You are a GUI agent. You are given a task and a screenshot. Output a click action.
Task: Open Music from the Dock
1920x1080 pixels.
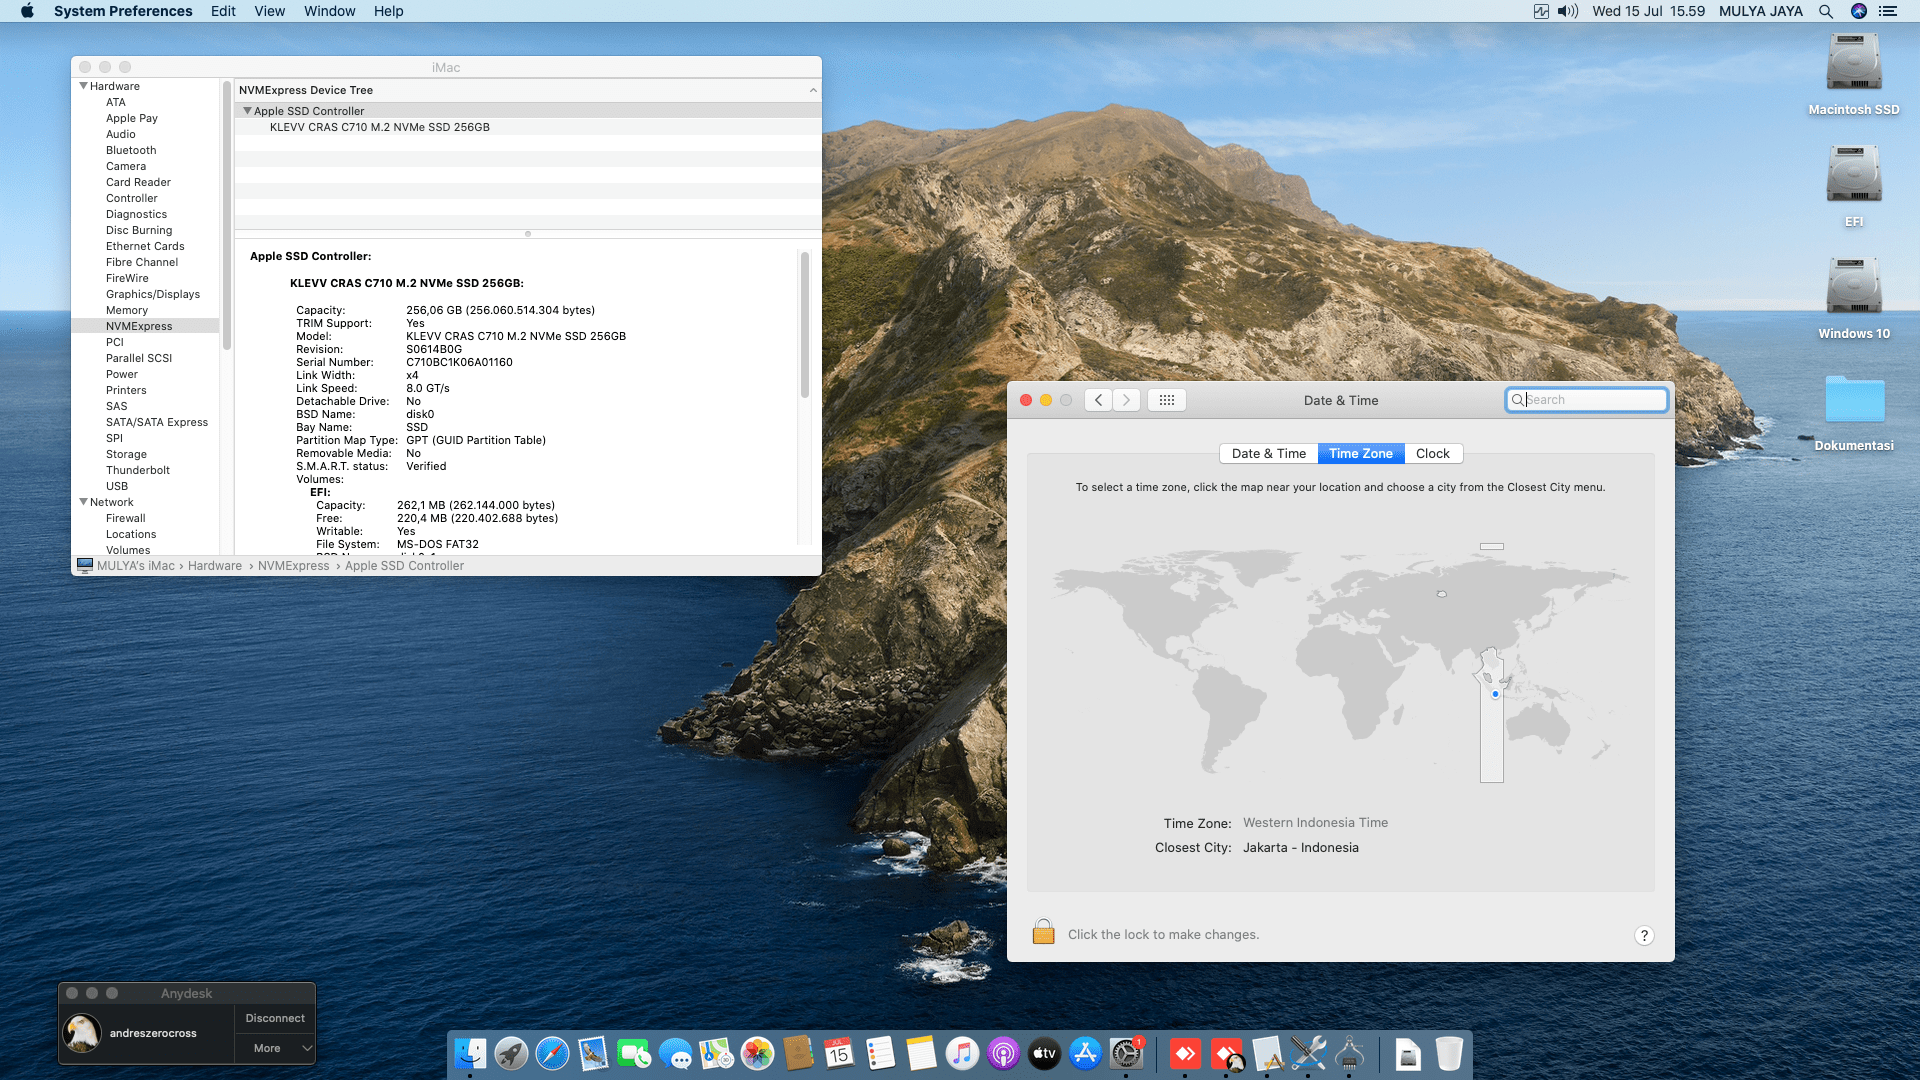pos(962,1053)
